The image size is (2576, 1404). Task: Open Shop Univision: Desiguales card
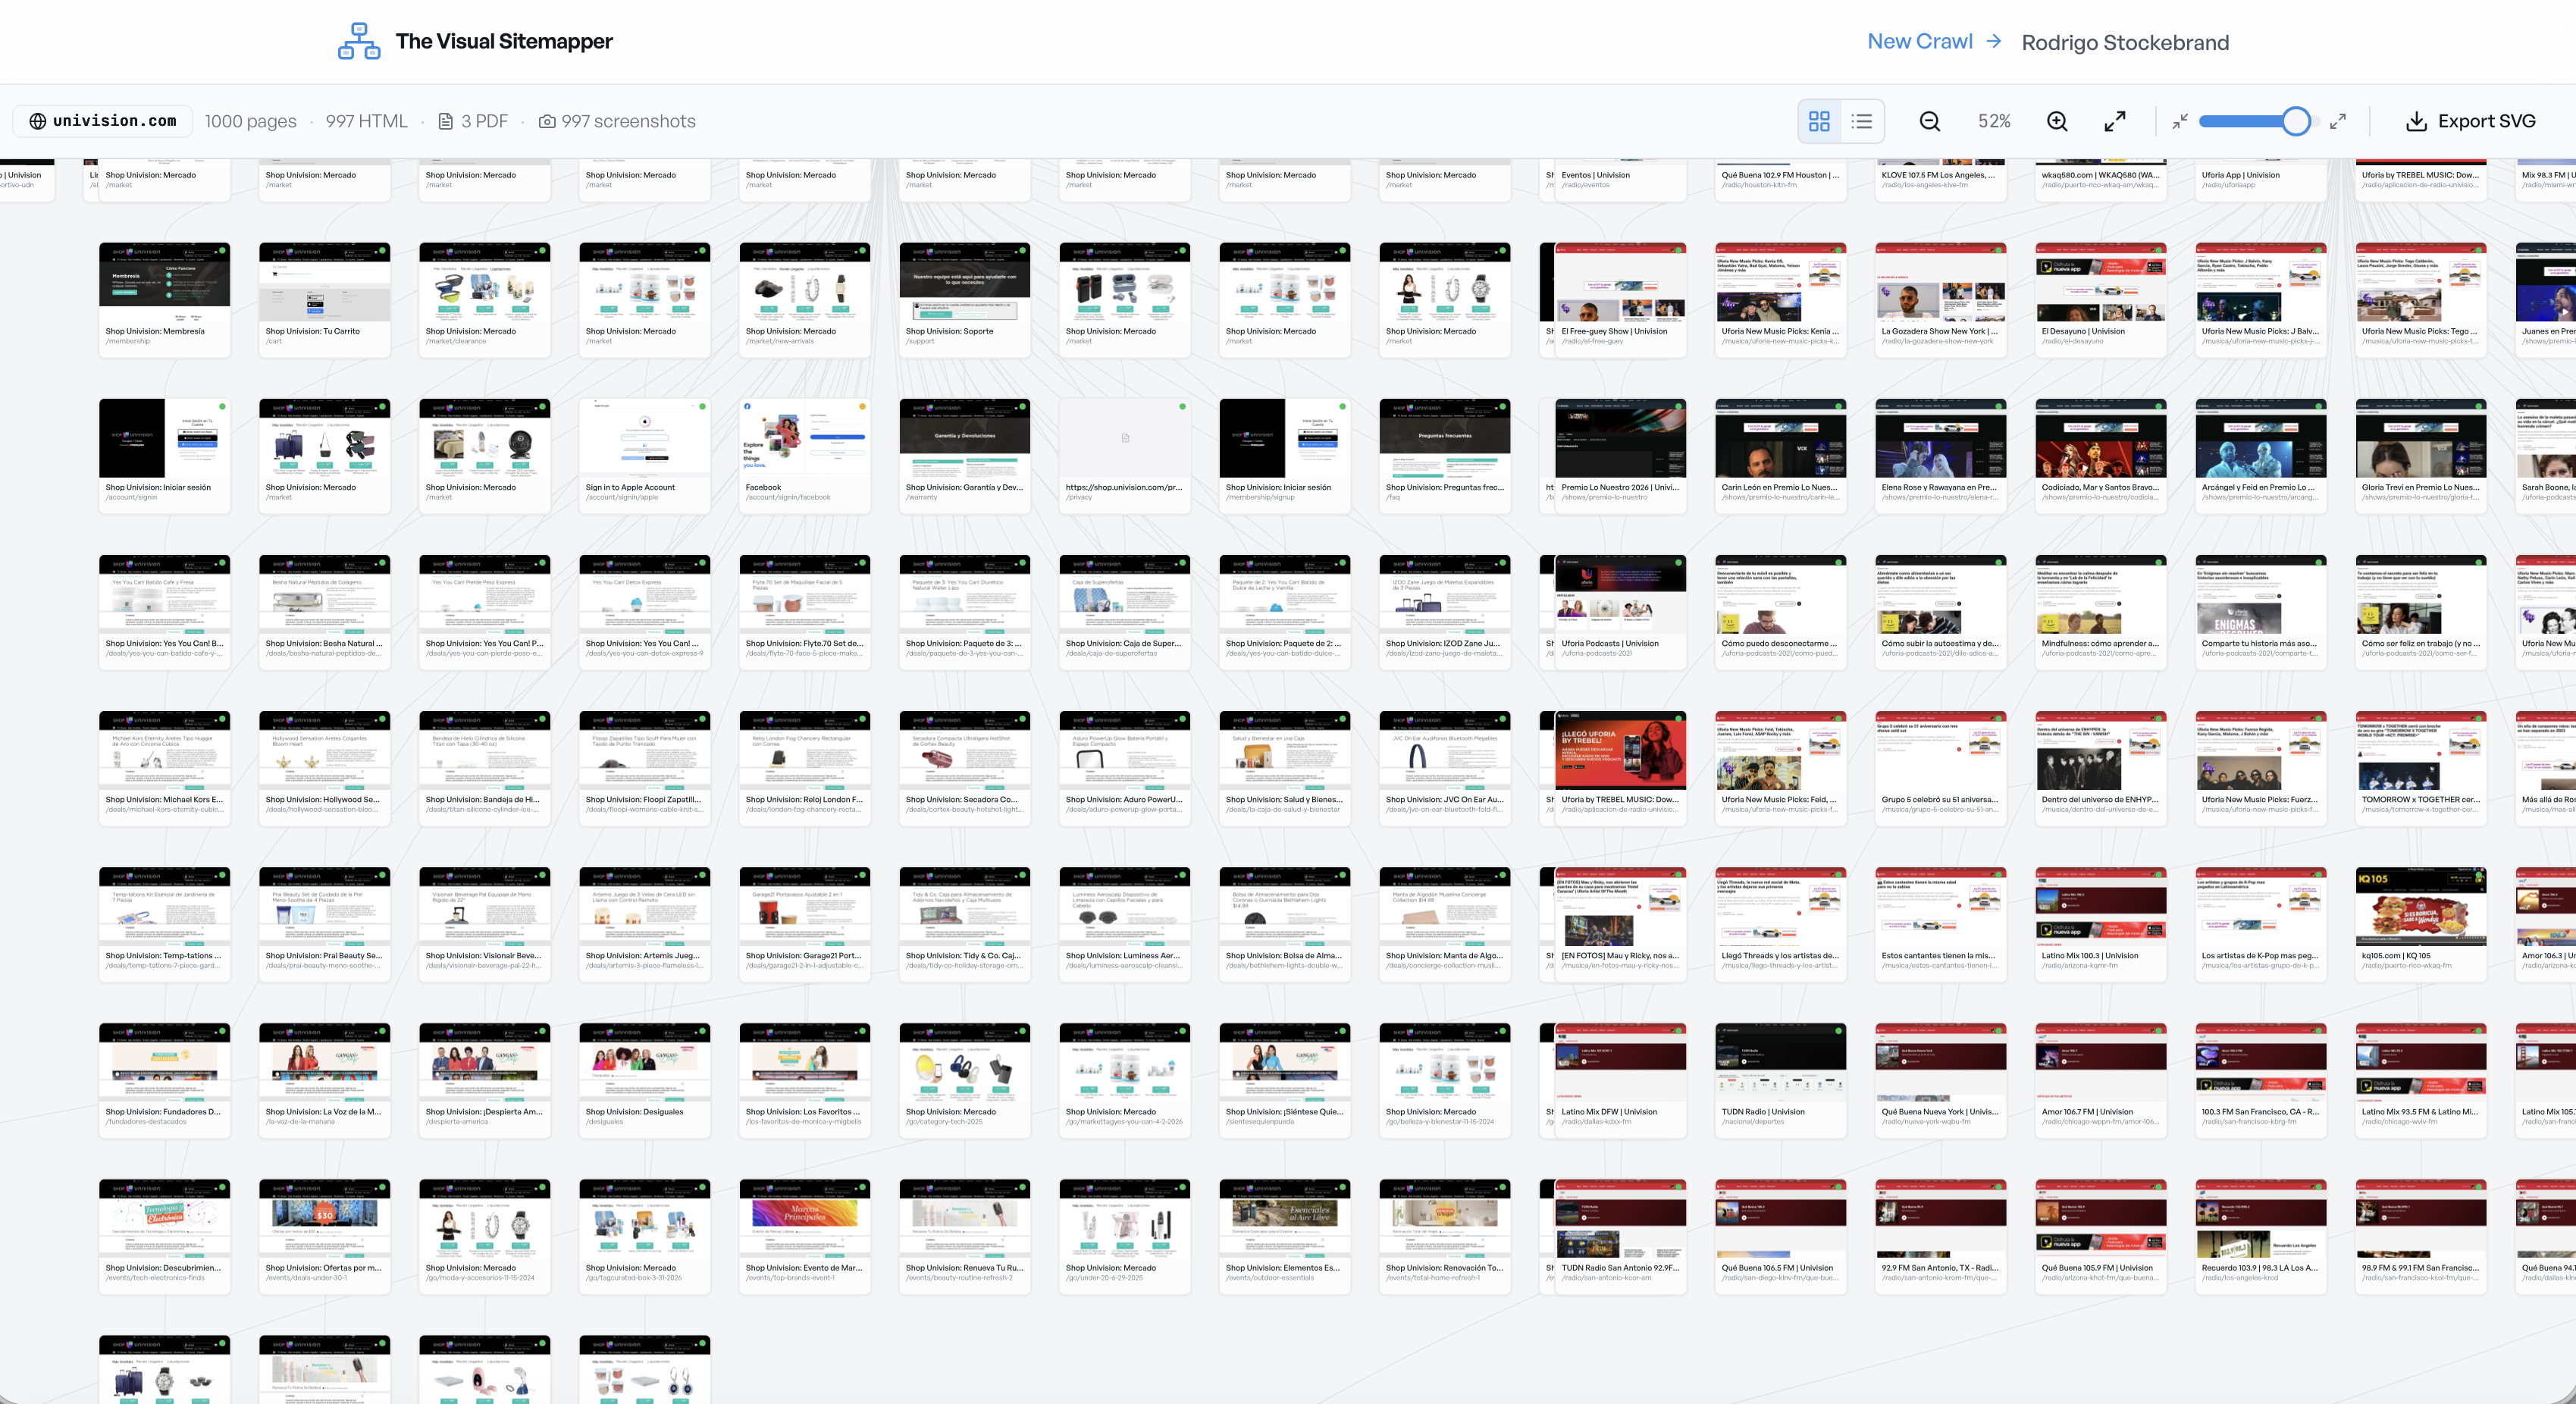(645, 1080)
